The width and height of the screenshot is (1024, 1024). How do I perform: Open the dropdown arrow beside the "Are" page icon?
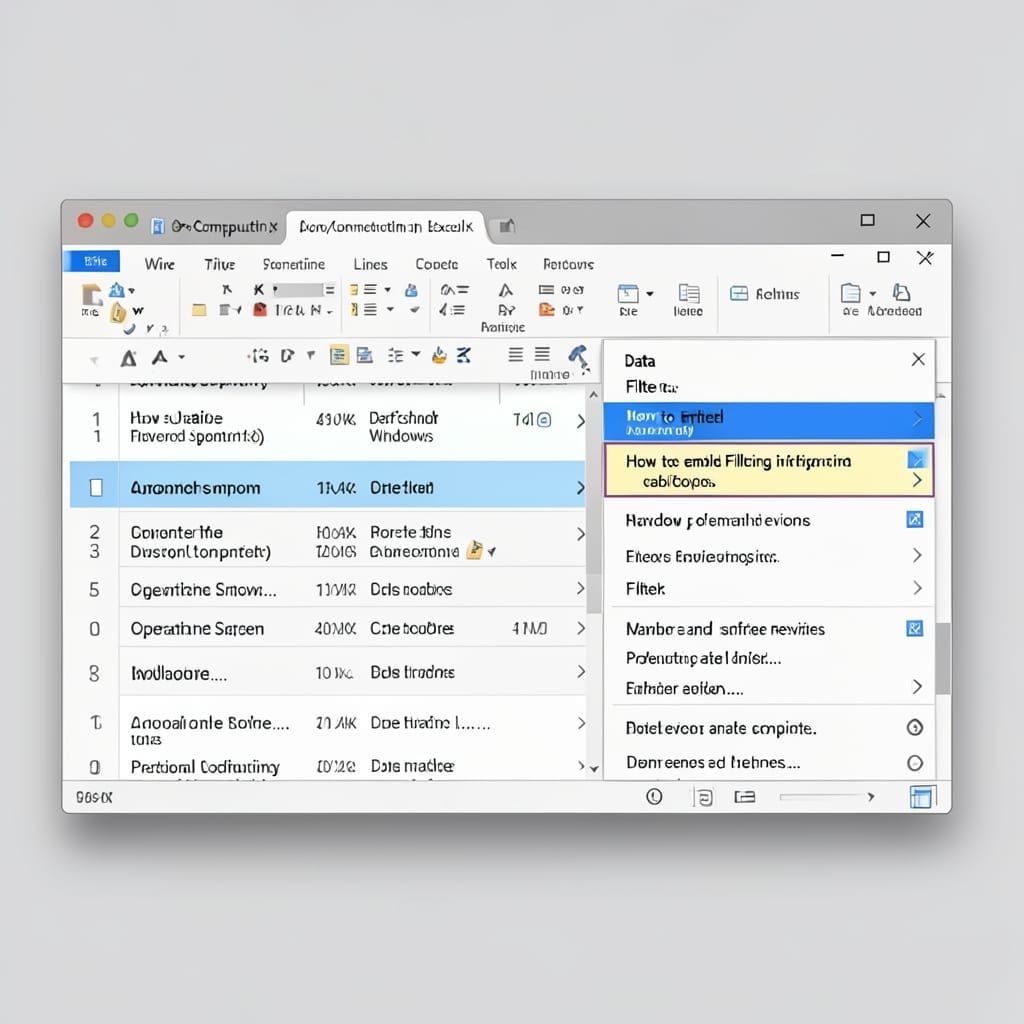tap(872, 294)
